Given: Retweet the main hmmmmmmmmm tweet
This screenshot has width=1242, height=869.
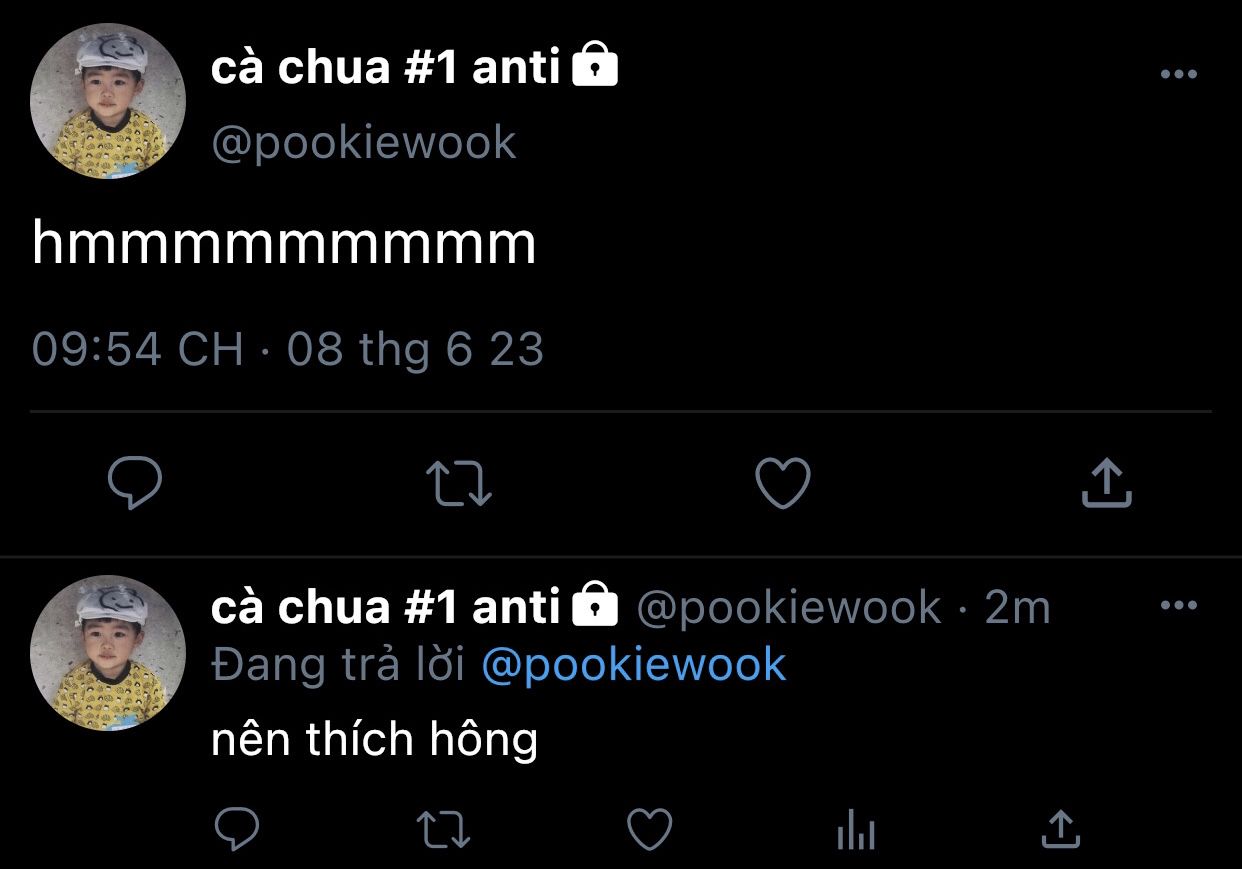Looking at the screenshot, I should (x=459, y=484).
